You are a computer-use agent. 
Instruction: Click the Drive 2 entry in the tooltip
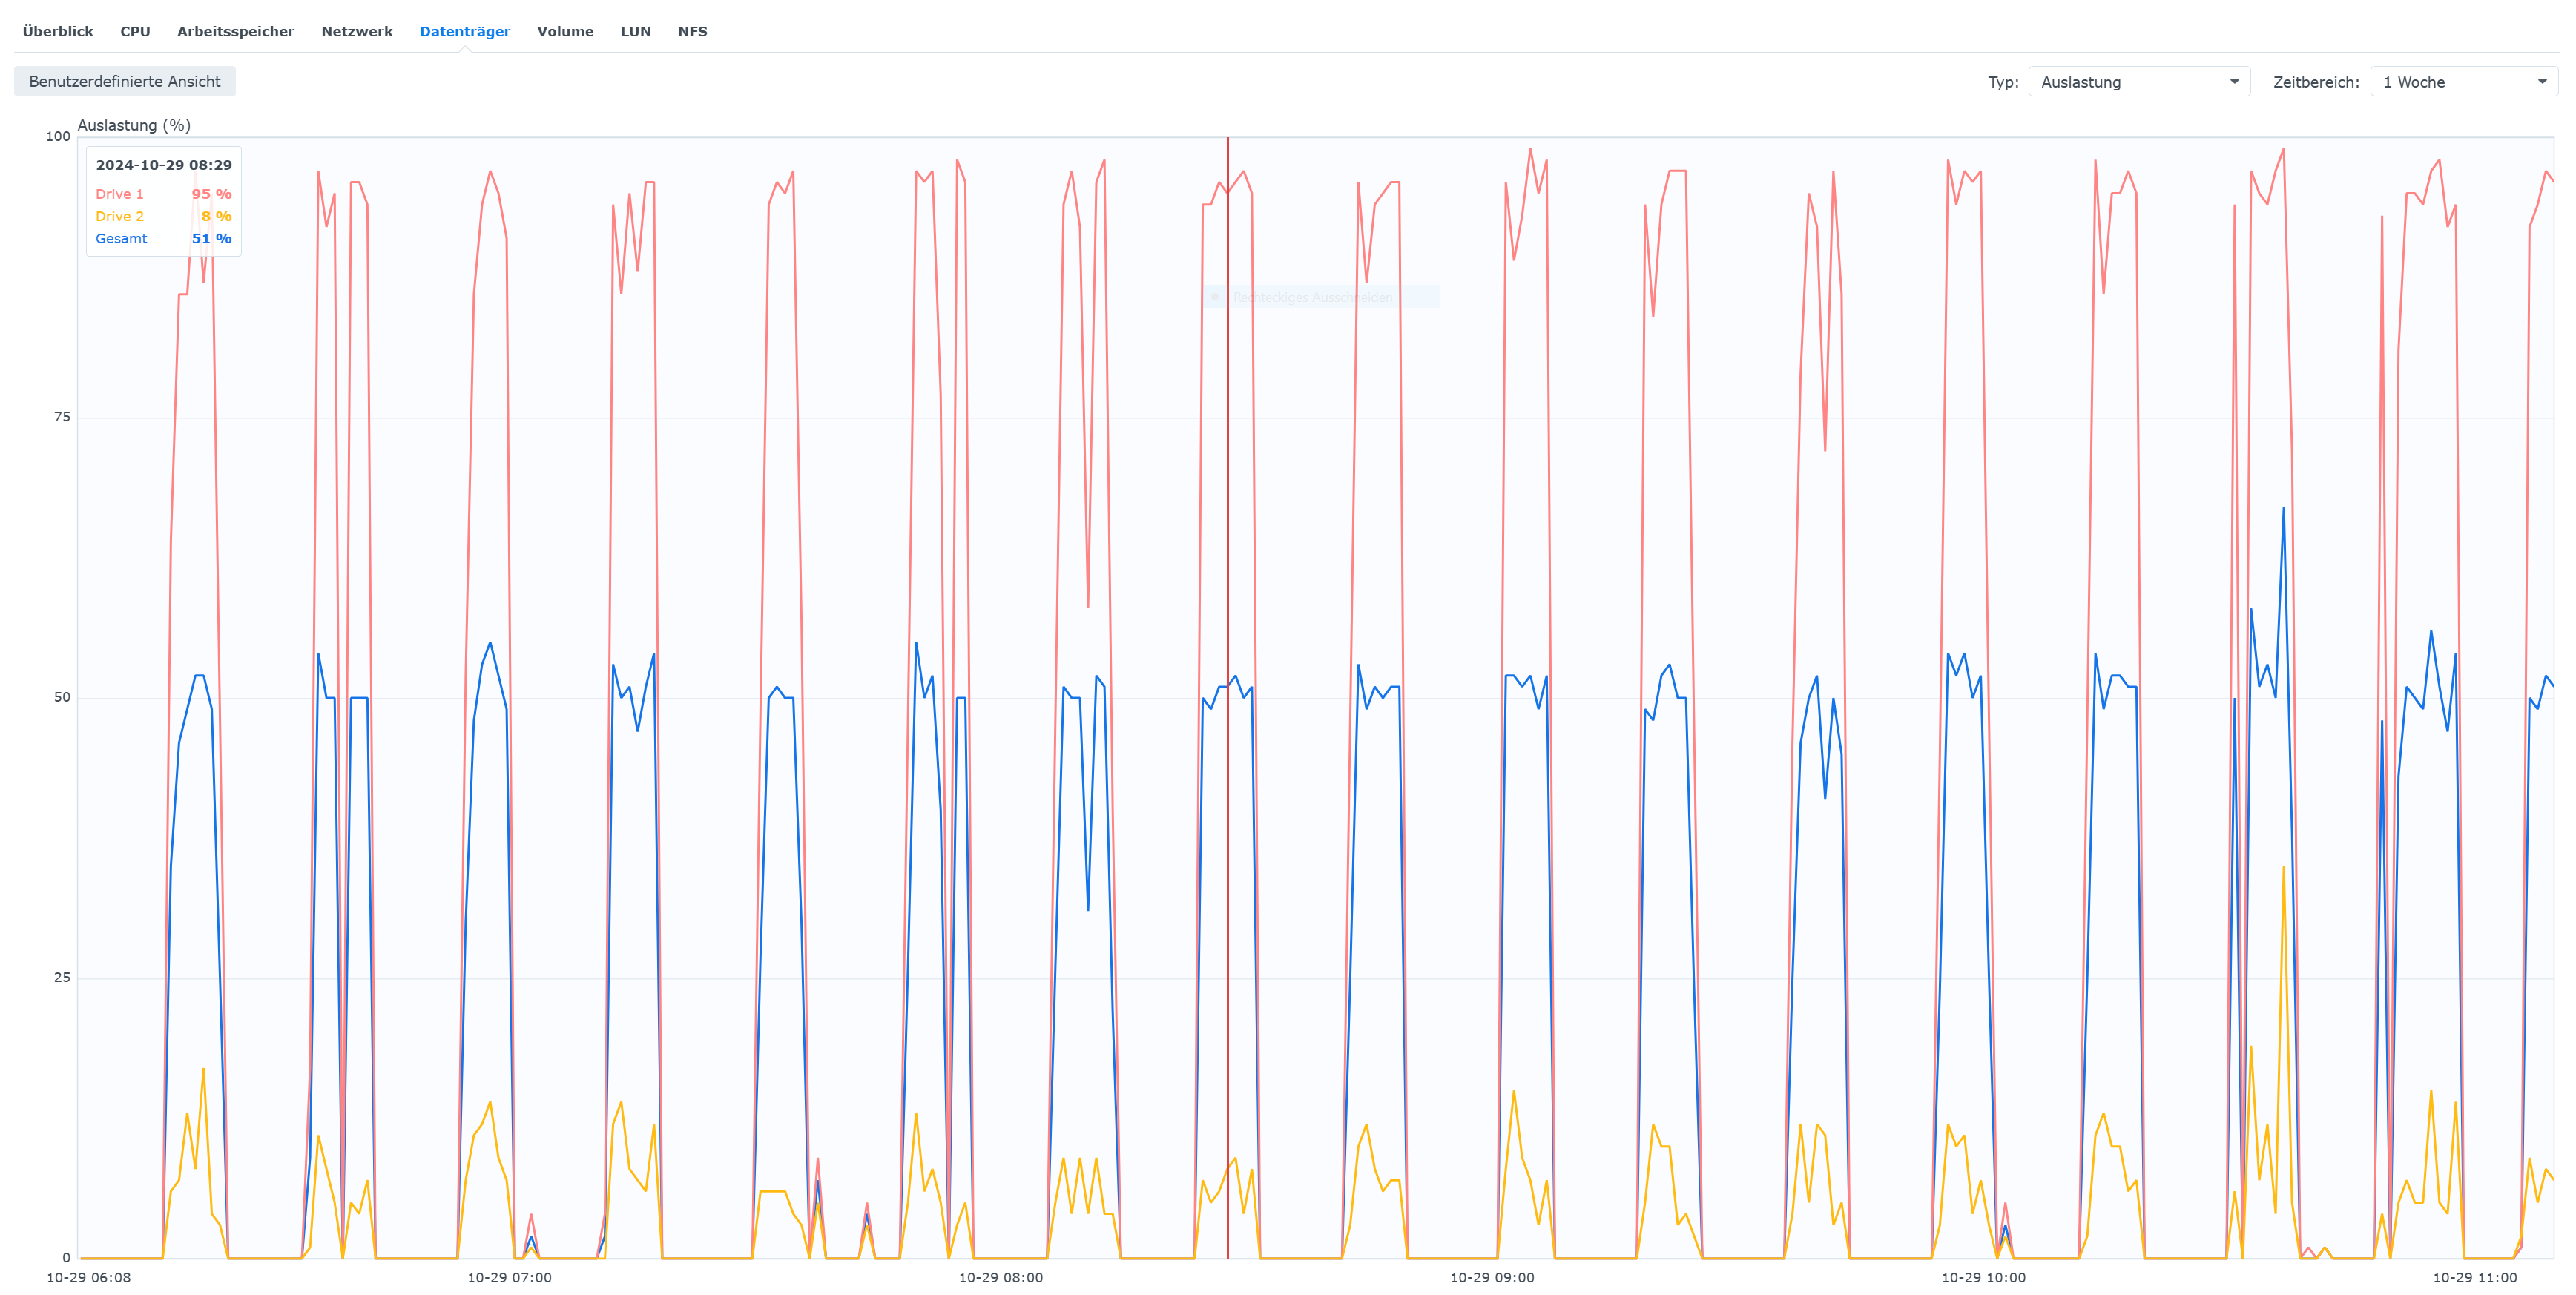[120, 216]
